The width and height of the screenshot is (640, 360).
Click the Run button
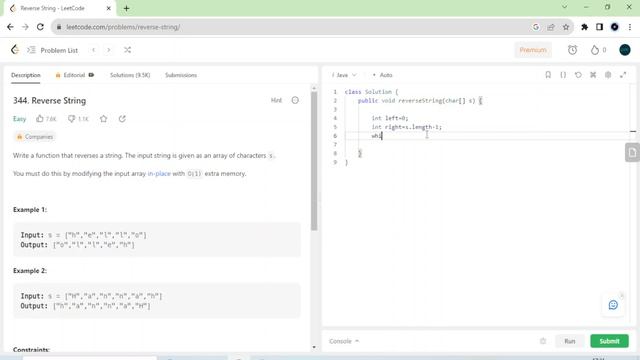(570, 341)
